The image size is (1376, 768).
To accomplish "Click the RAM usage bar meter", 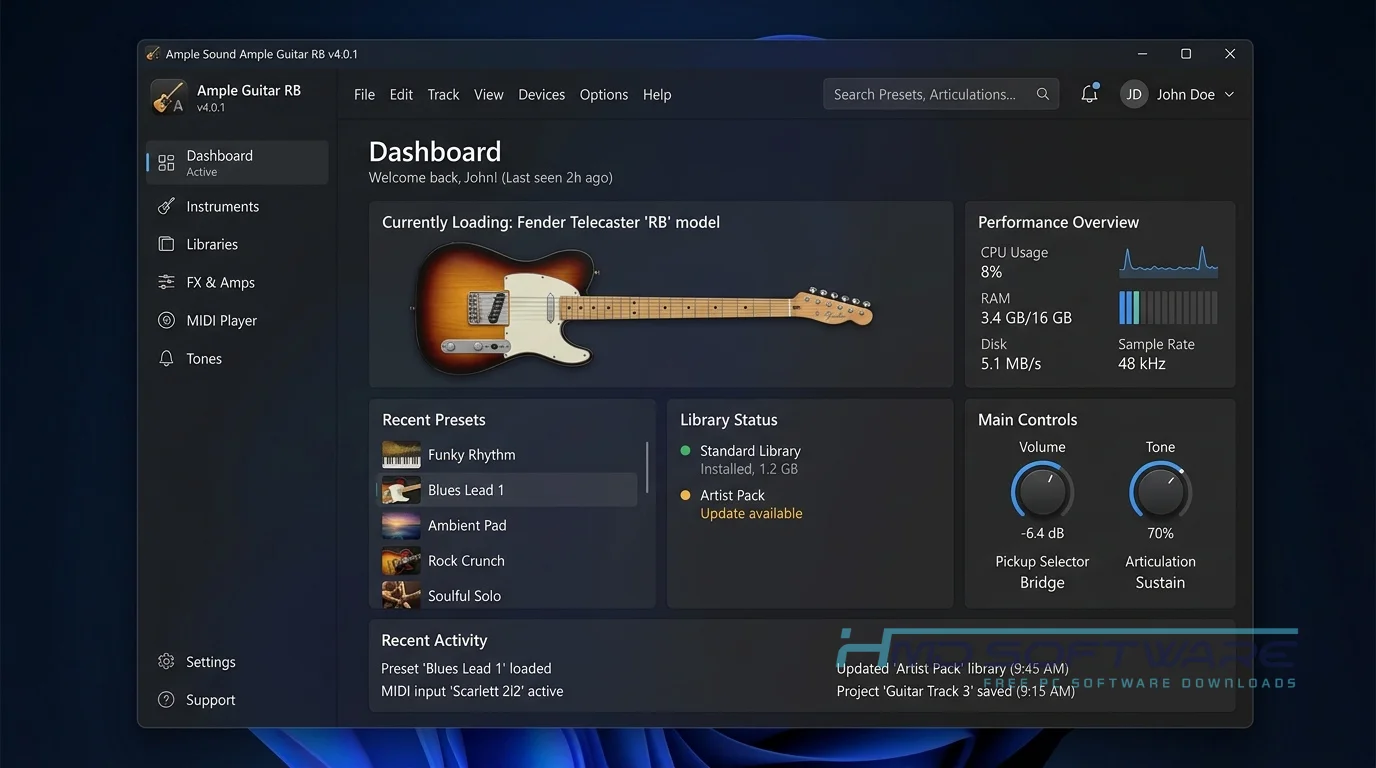I will coord(1168,307).
